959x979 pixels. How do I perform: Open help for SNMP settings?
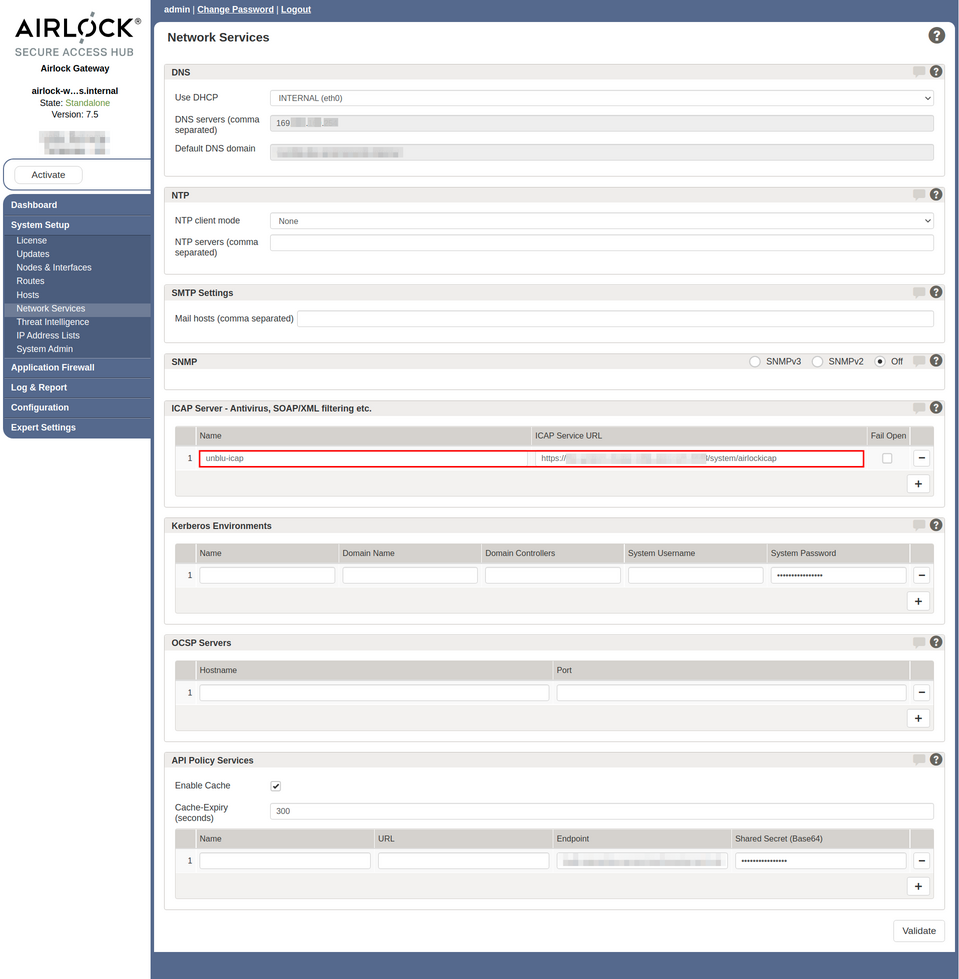tap(936, 361)
